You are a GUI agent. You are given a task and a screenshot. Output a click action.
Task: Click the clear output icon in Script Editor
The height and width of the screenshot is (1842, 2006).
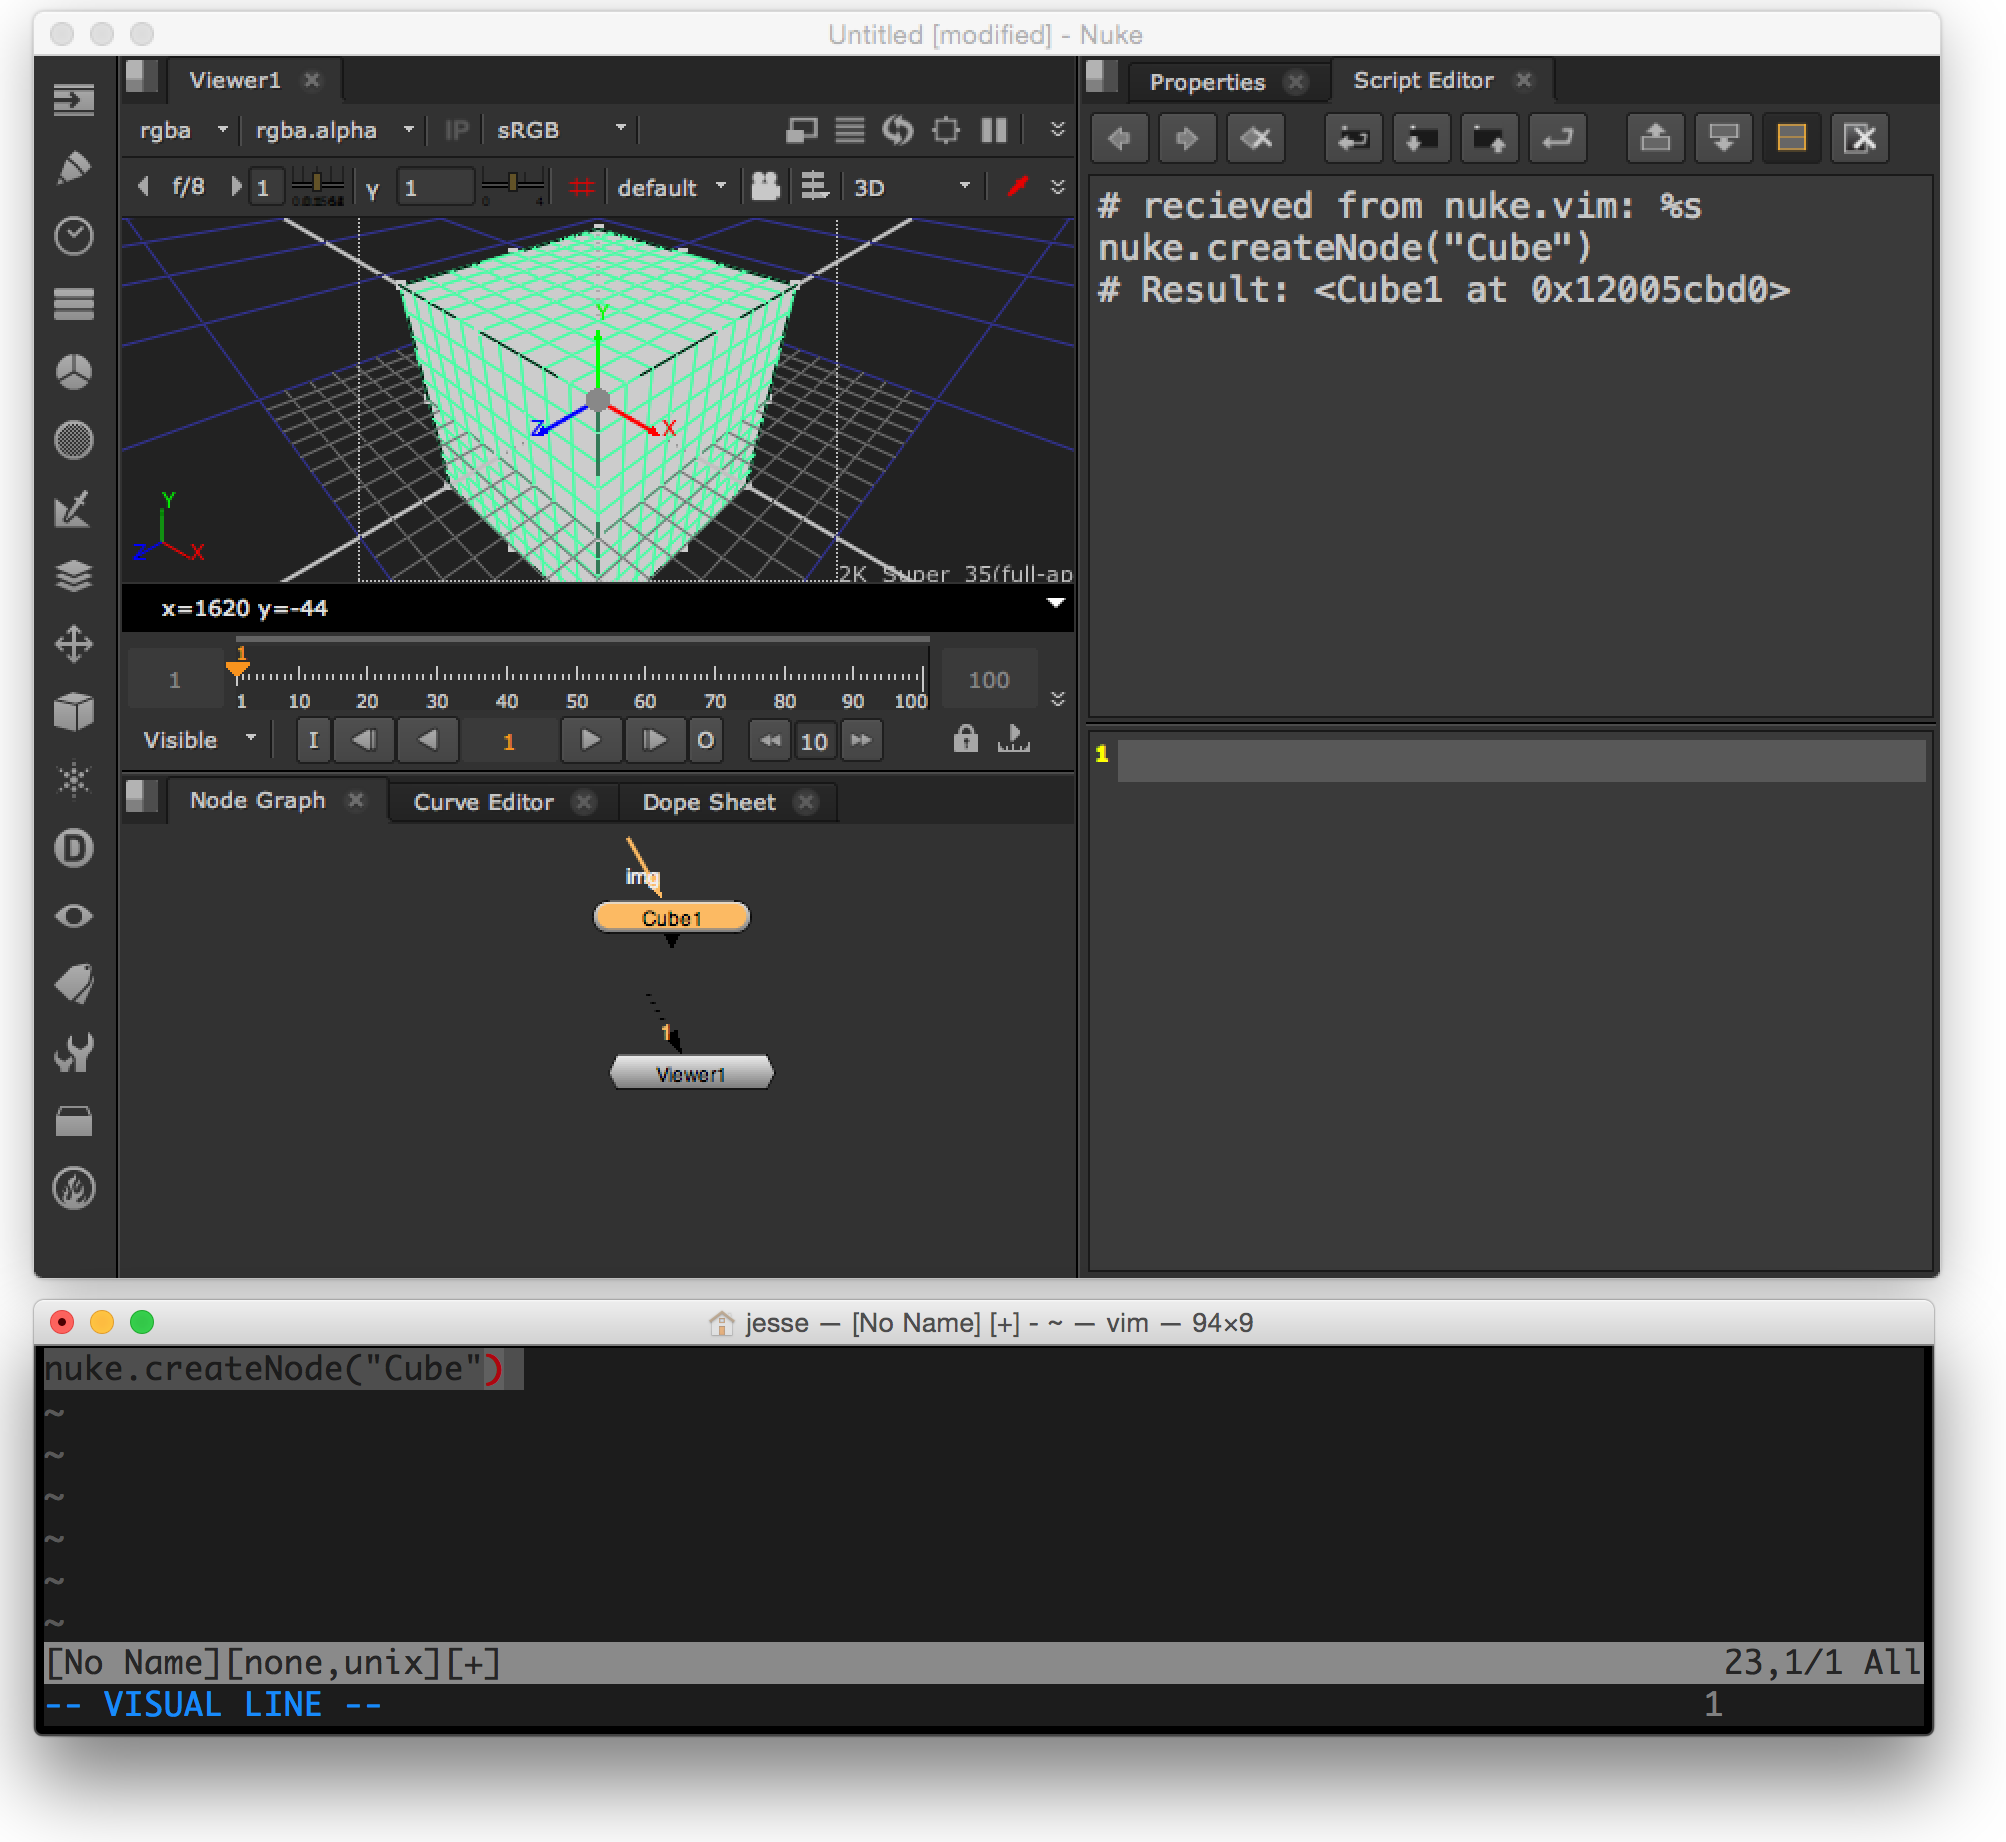1859,138
